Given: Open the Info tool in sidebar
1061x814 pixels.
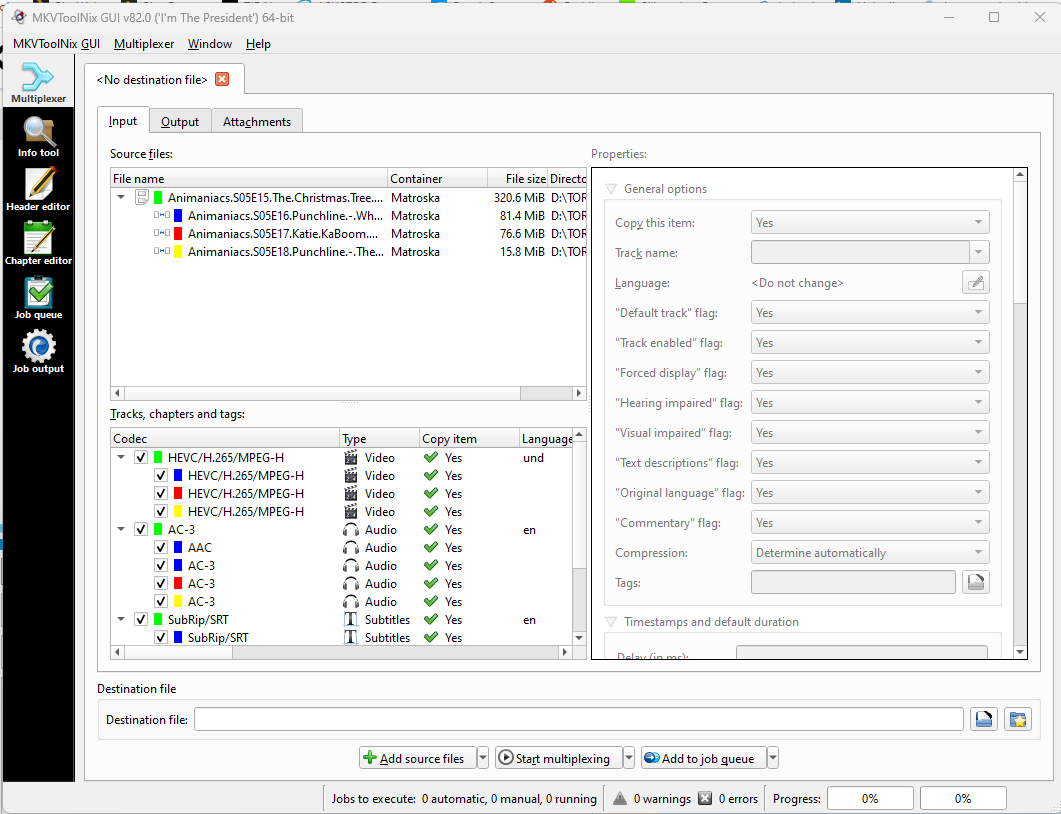Looking at the screenshot, I should (38, 137).
